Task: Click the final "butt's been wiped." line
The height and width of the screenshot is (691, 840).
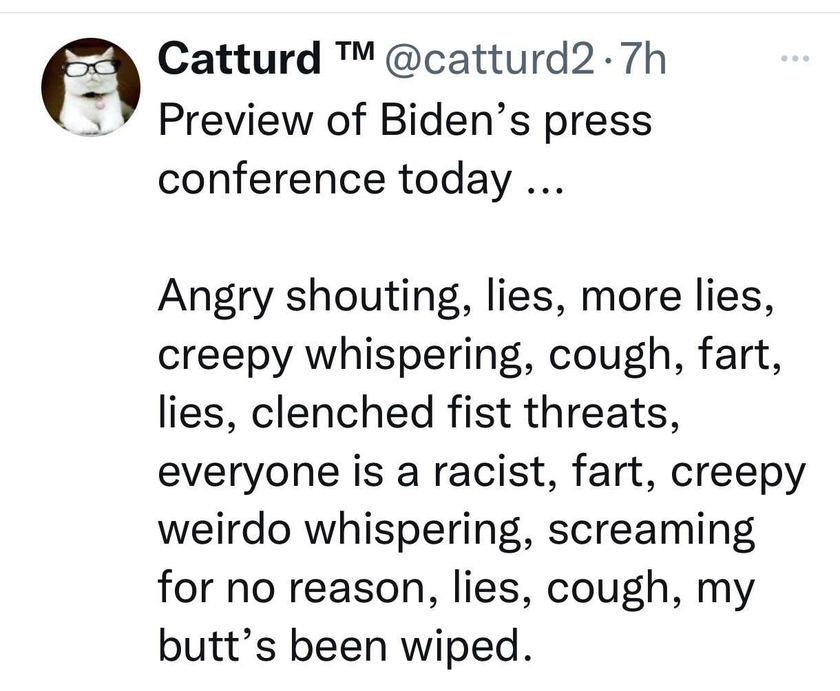Action: 346,646
